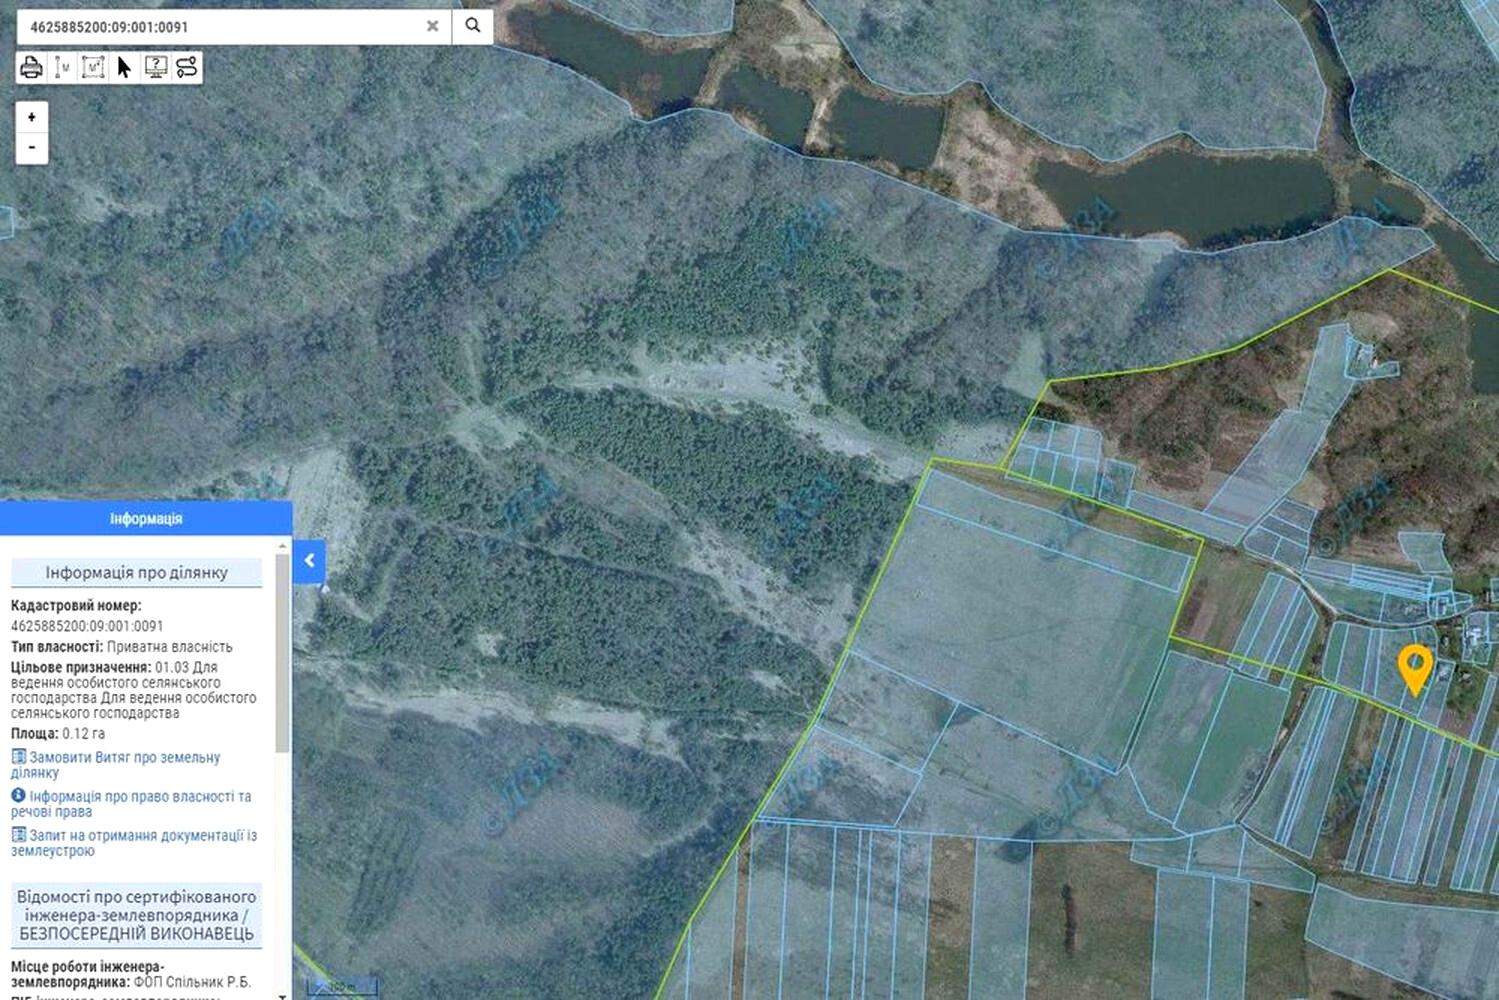Clear the cadastral number search field

click(x=432, y=26)
